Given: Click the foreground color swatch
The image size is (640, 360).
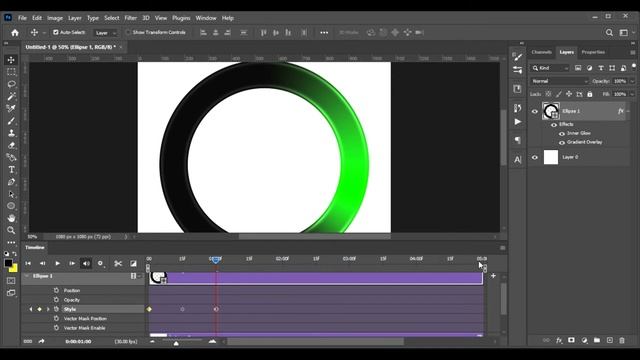Looking at the screenshot, I should point(8,263).
